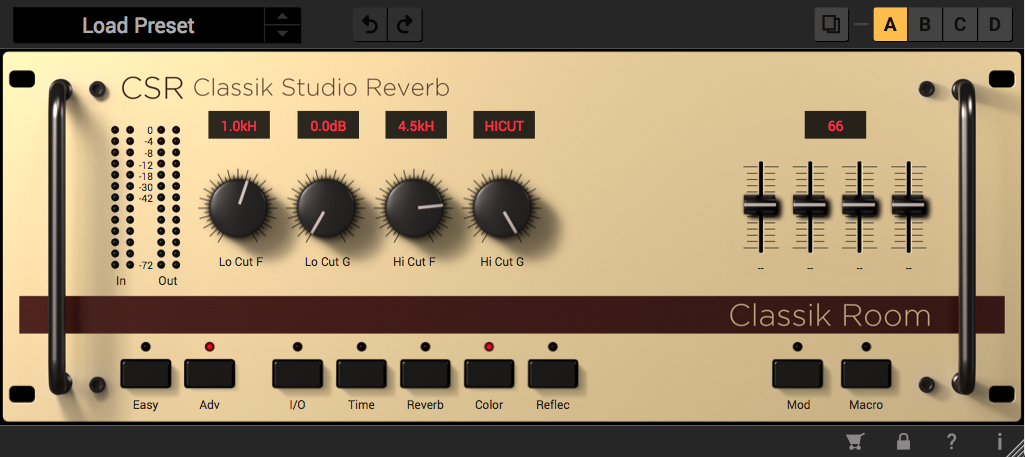Click the Hi Cut F knob

click(x=414, y=209)
